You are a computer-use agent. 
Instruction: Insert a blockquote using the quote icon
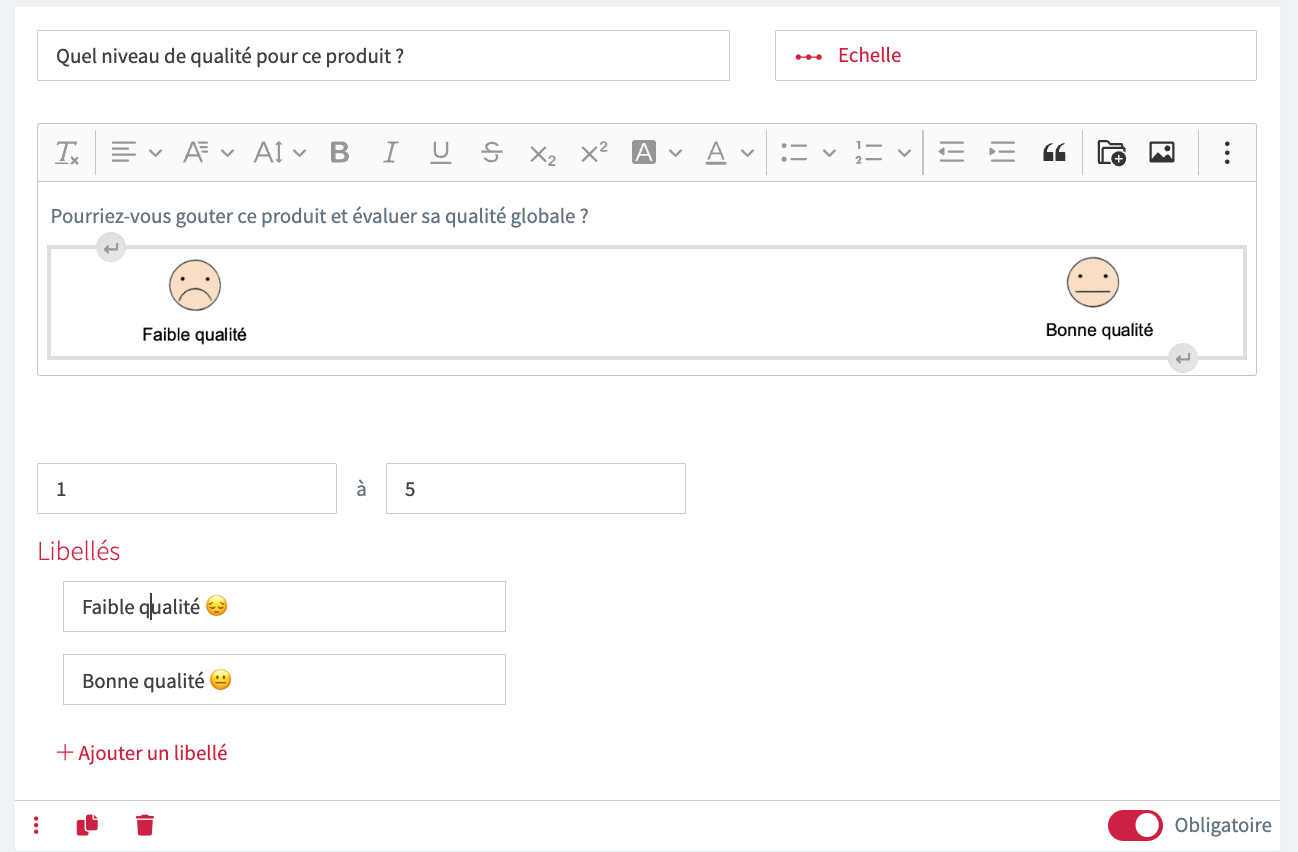1054,153
